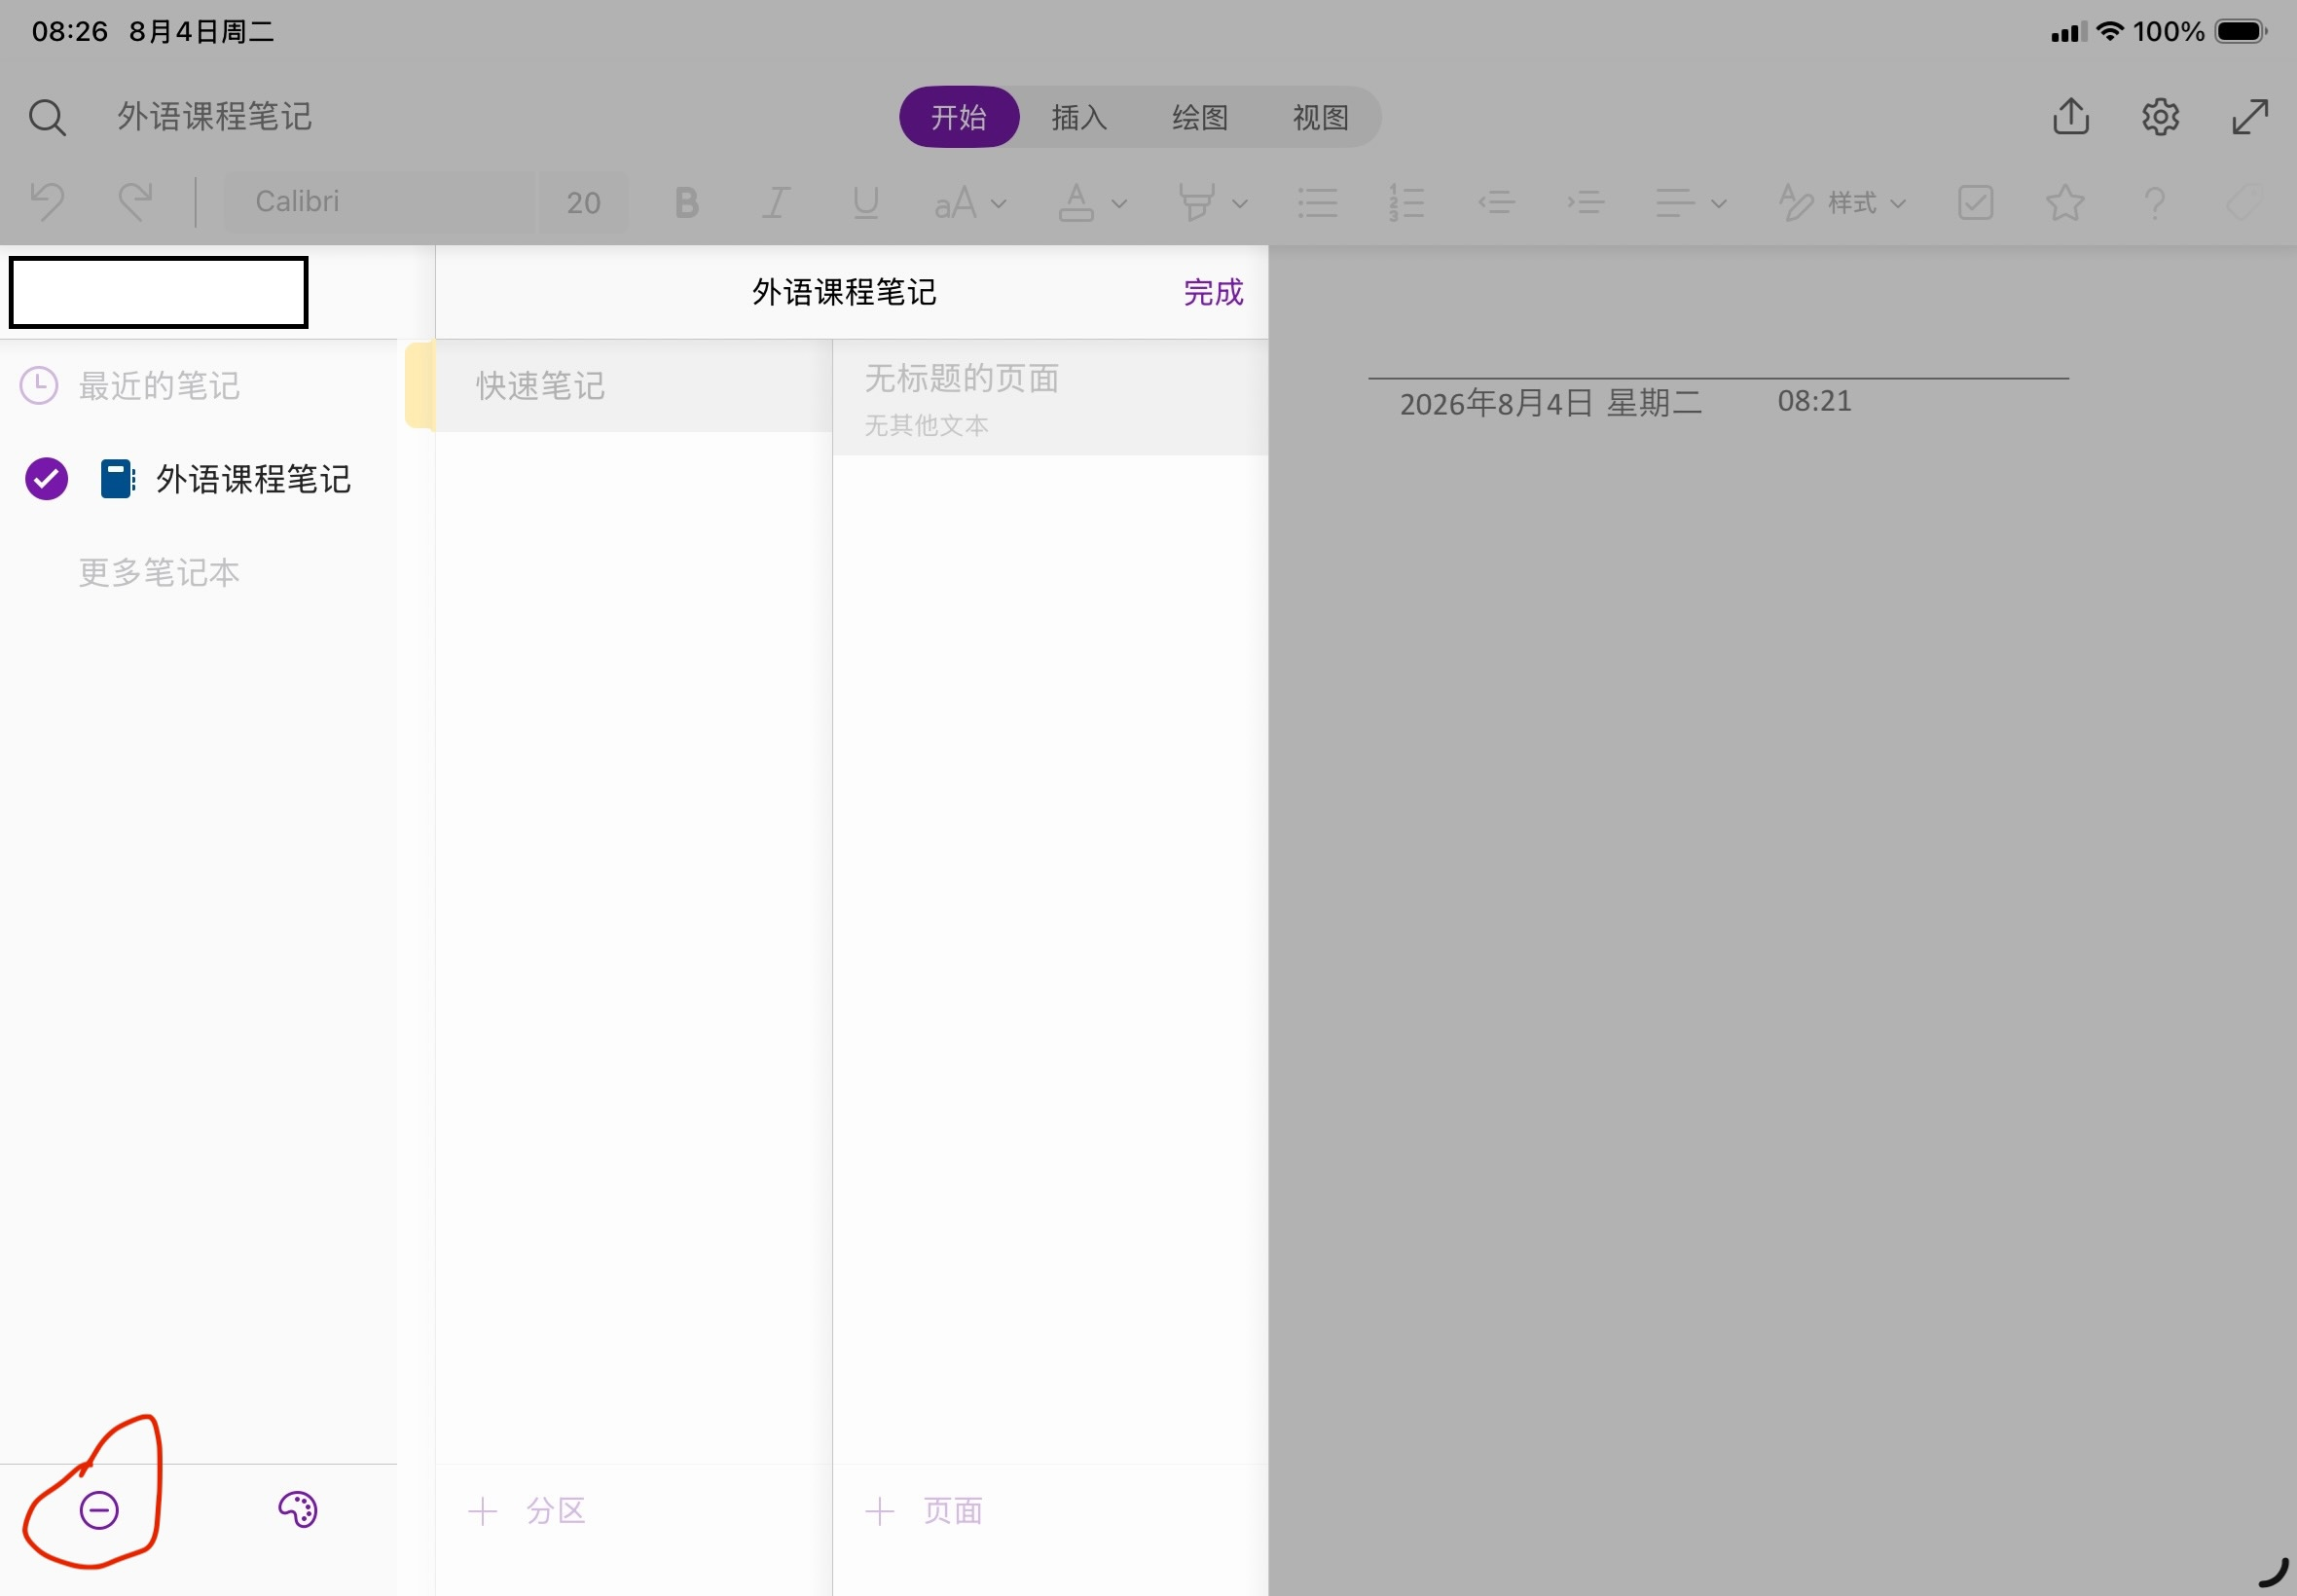The height and width of the screenshot is (1596, 2297).
Task: Tap 完成 to finish editing
Action: (1213, 292)
